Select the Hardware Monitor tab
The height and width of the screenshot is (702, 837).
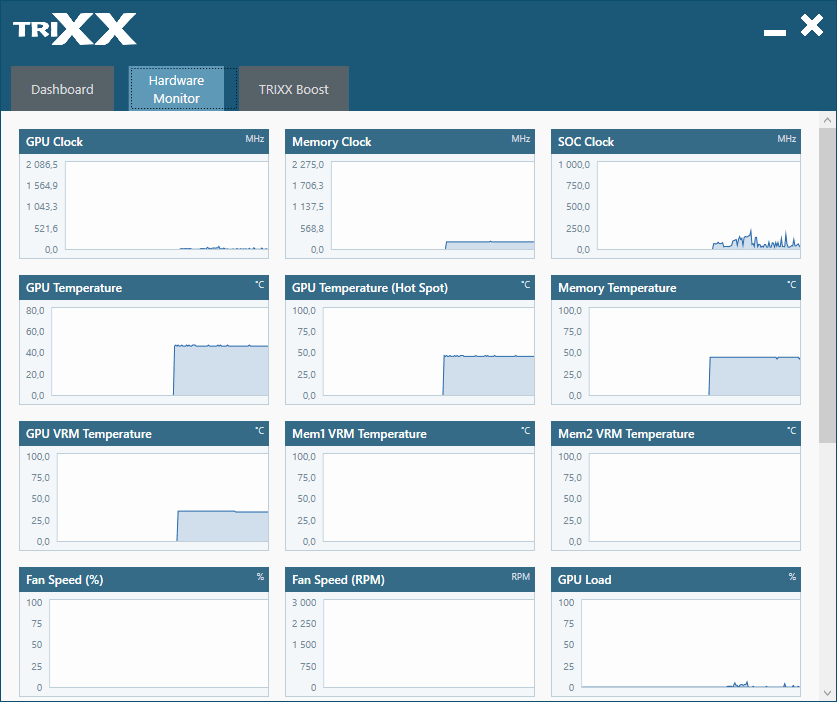pyautogui.click(x=176, y=89)
